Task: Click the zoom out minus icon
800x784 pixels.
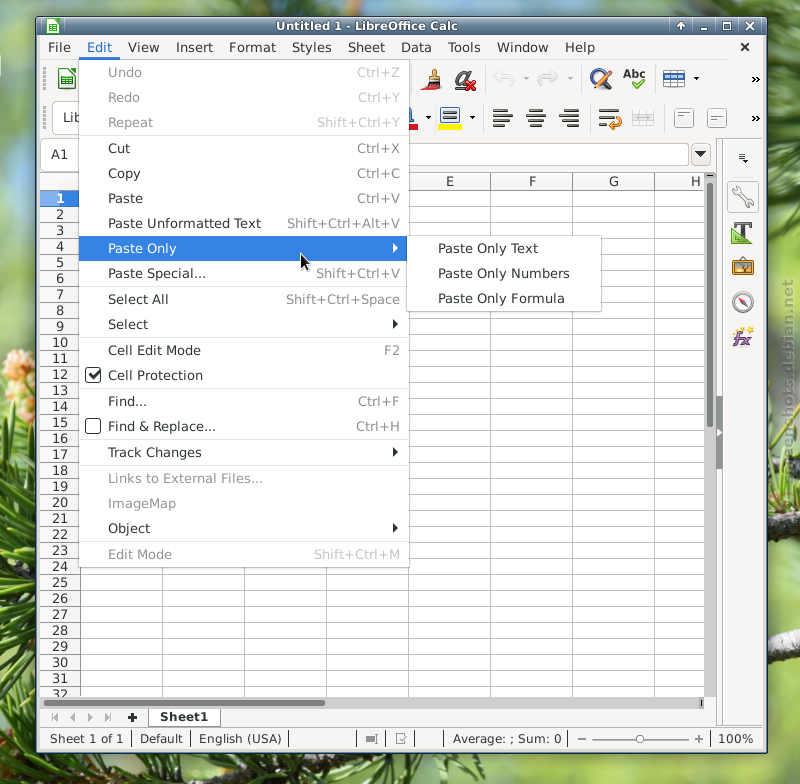Action: 582,739
